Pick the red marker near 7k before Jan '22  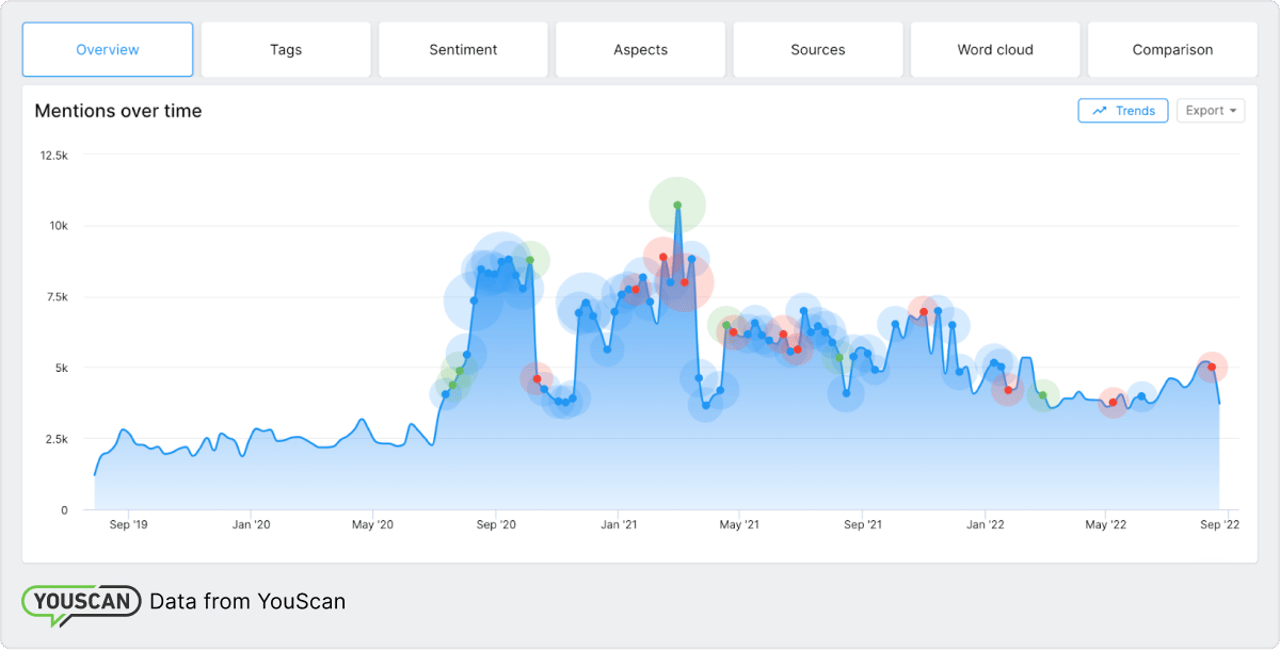coord(923,312)
